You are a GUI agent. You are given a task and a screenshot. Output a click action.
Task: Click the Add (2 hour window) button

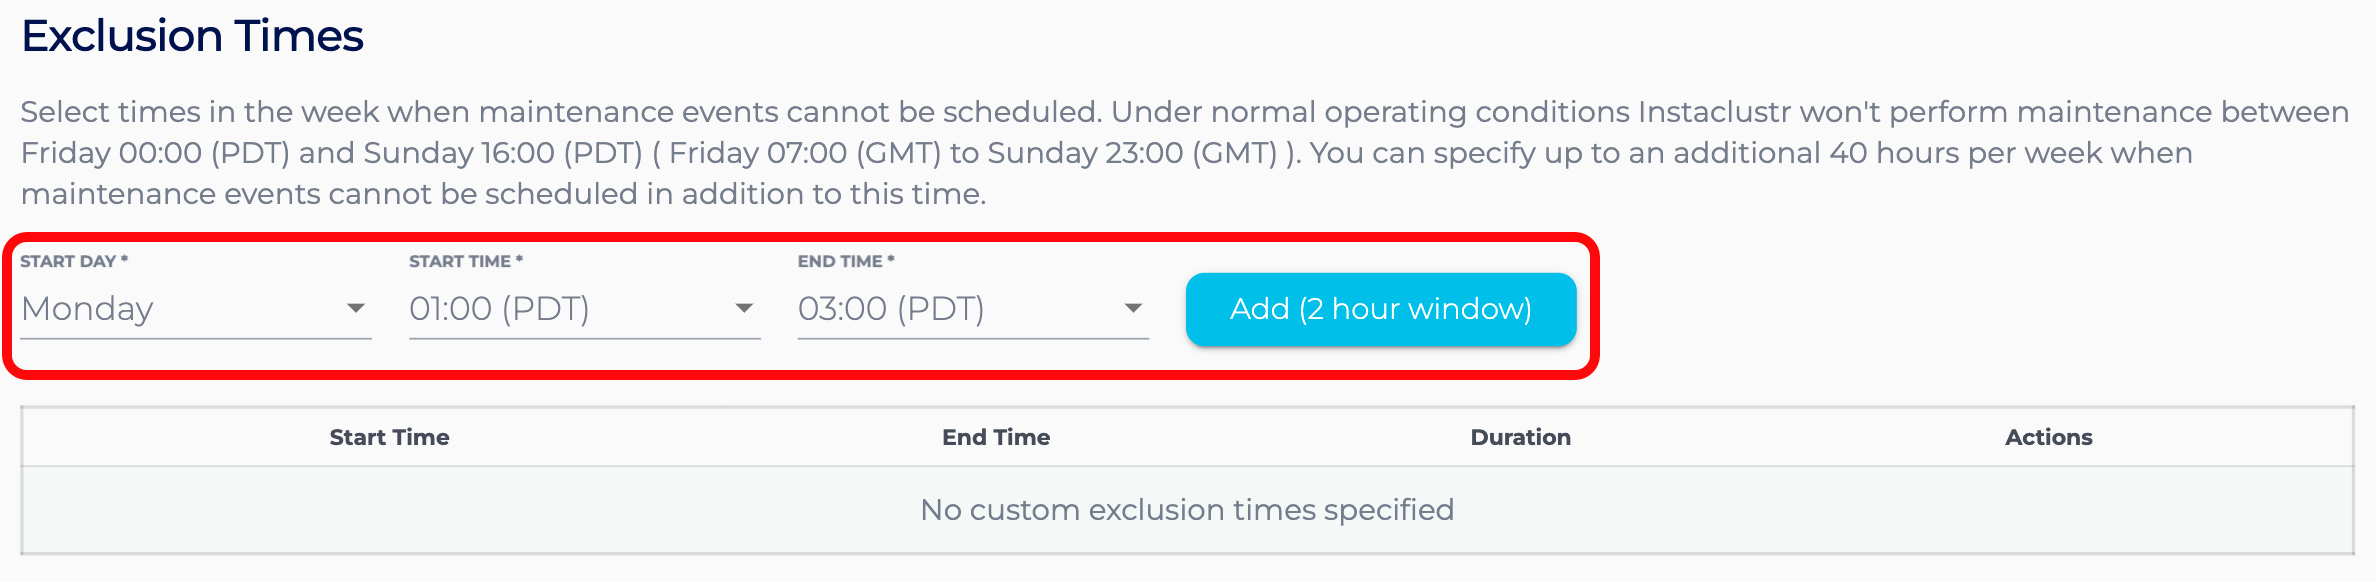click(x=1380, y=309)
